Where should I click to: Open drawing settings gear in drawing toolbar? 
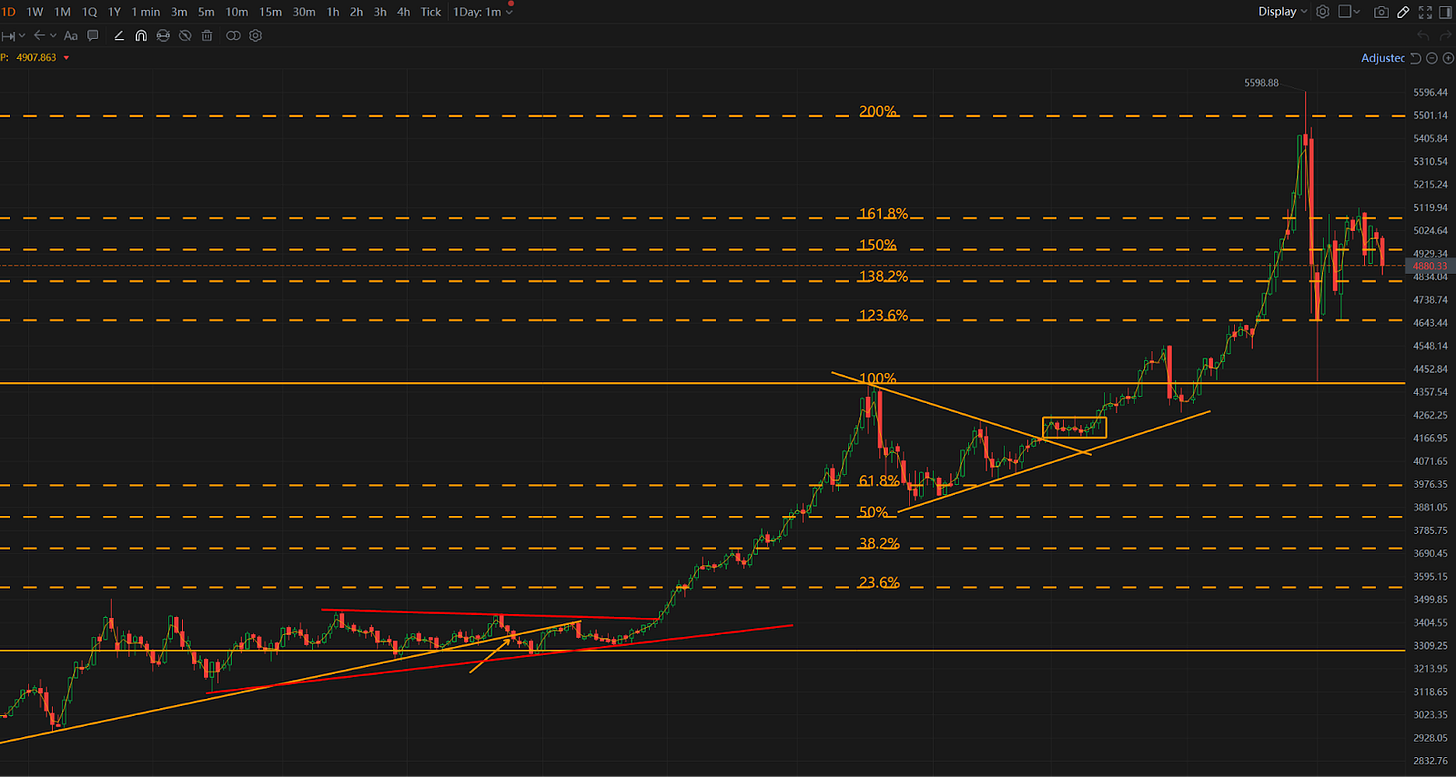point(255,35)
